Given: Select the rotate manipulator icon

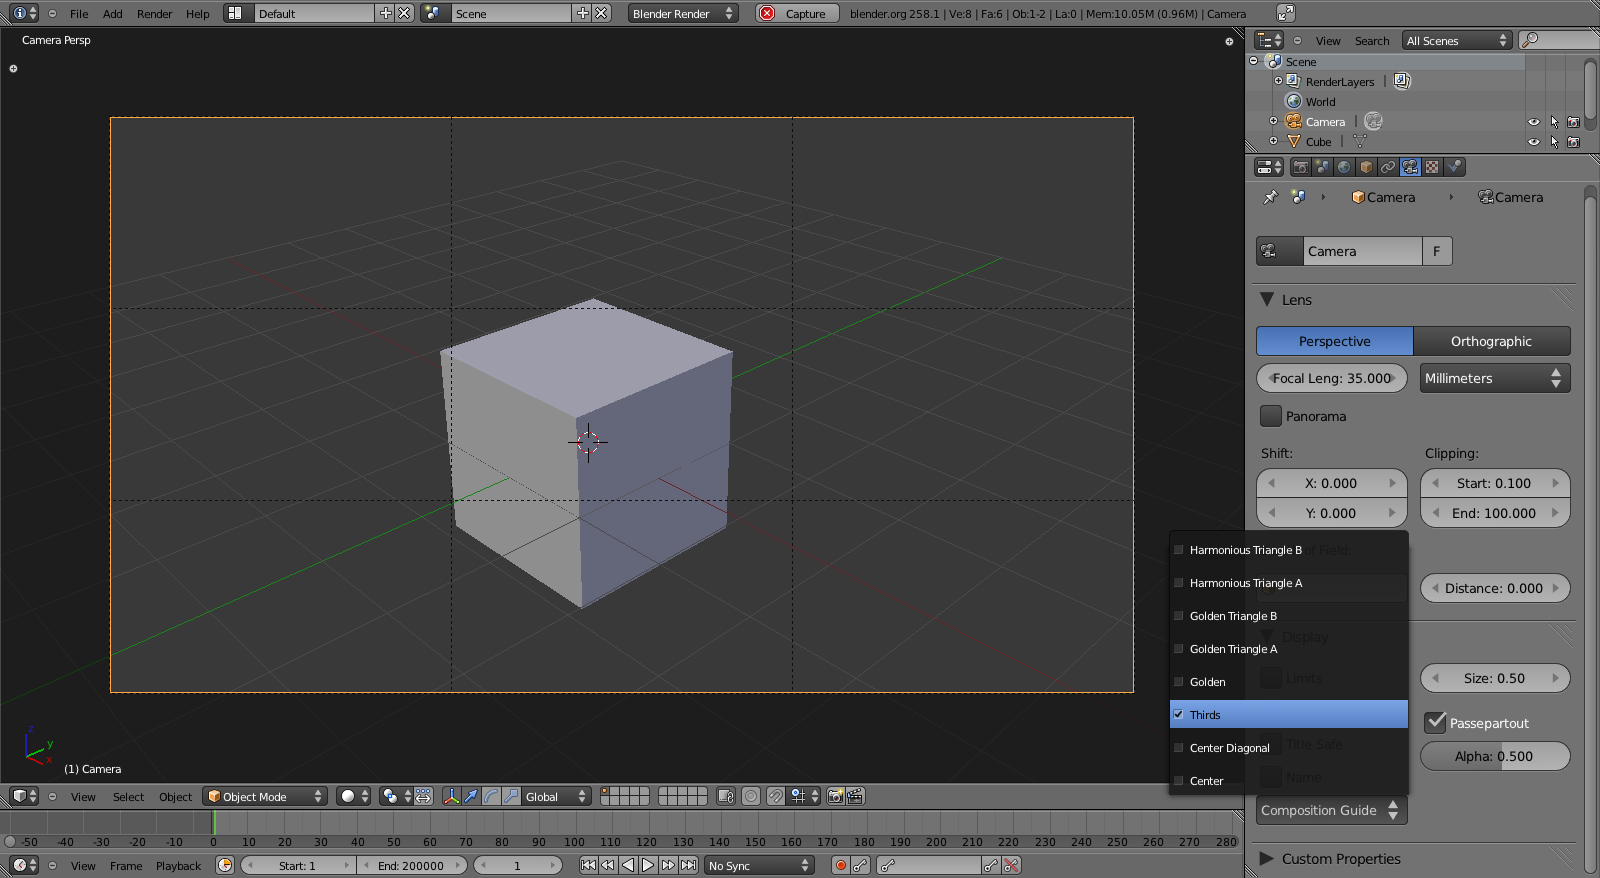Looking at the screenshot, I should pyautogui.click(x=491, y=796).
